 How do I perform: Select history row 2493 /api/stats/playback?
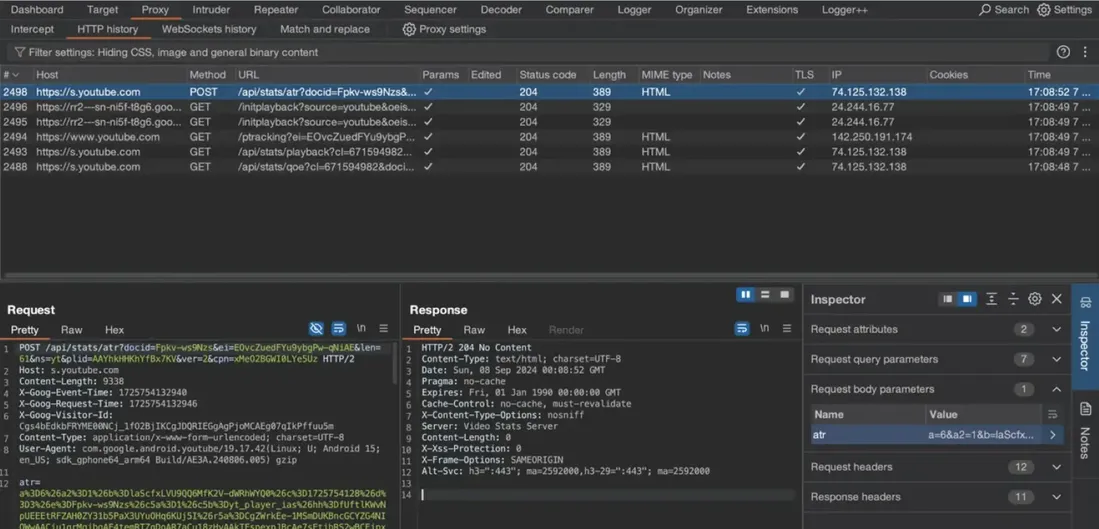pos(550,152)
